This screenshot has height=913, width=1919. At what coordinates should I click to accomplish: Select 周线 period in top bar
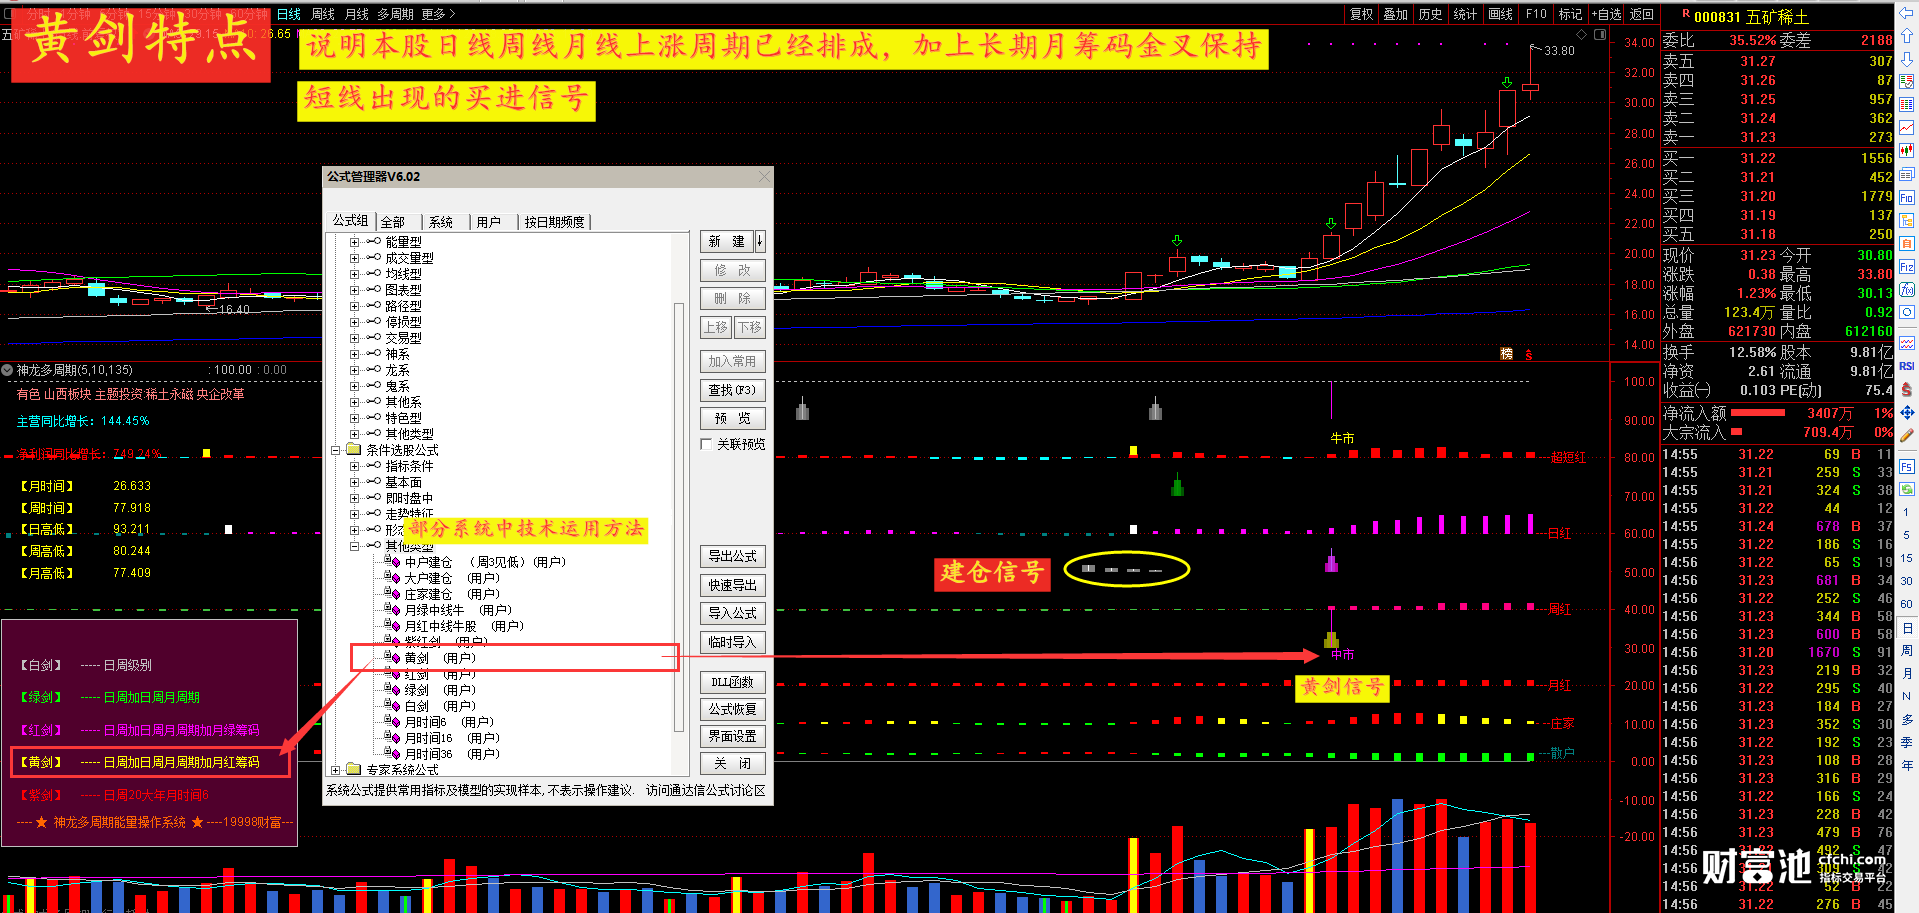point(323,14)
